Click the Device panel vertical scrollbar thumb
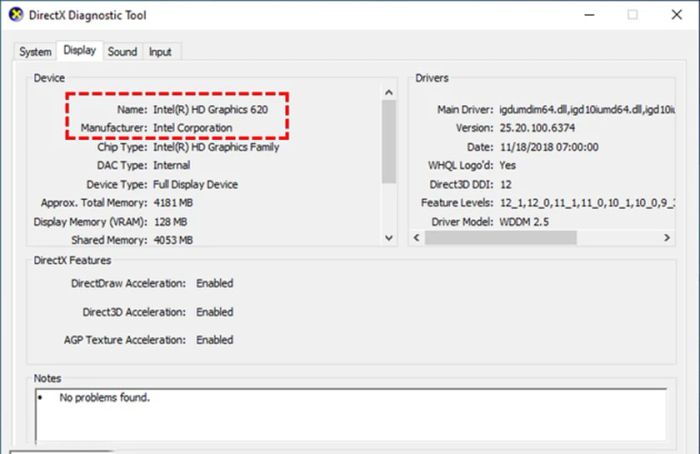This screenshot has height=454, width=700. tap(389, 142)
